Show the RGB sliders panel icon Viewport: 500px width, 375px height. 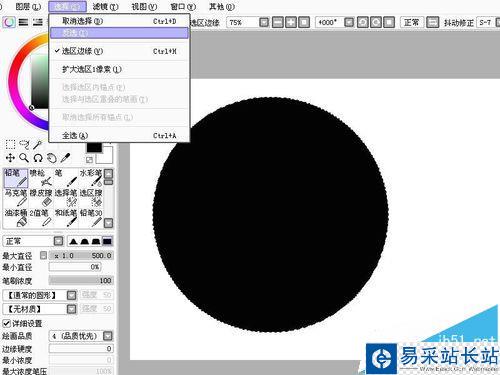click(x=23, y=22)
